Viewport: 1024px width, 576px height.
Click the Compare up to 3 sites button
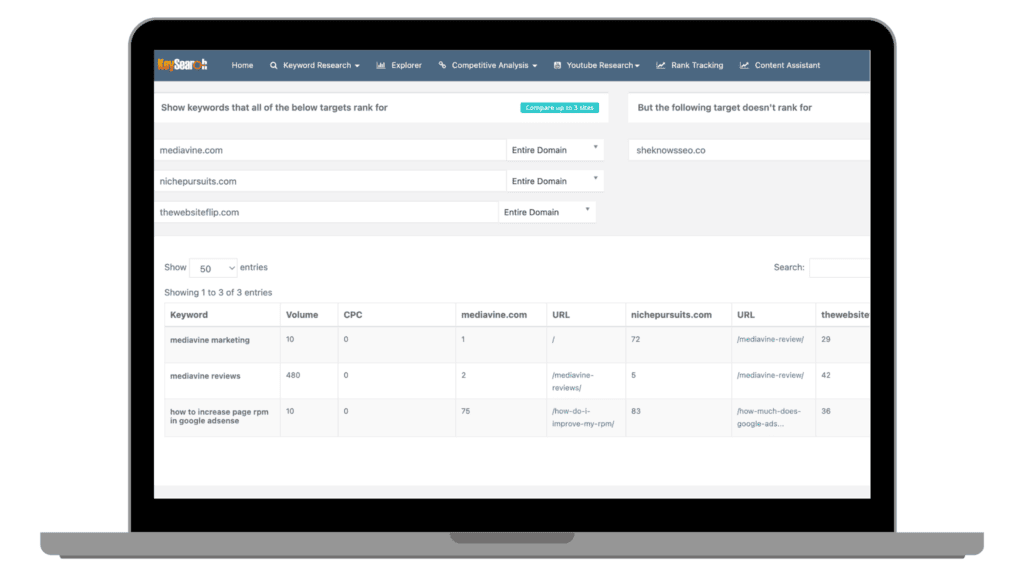pos(560,108)
